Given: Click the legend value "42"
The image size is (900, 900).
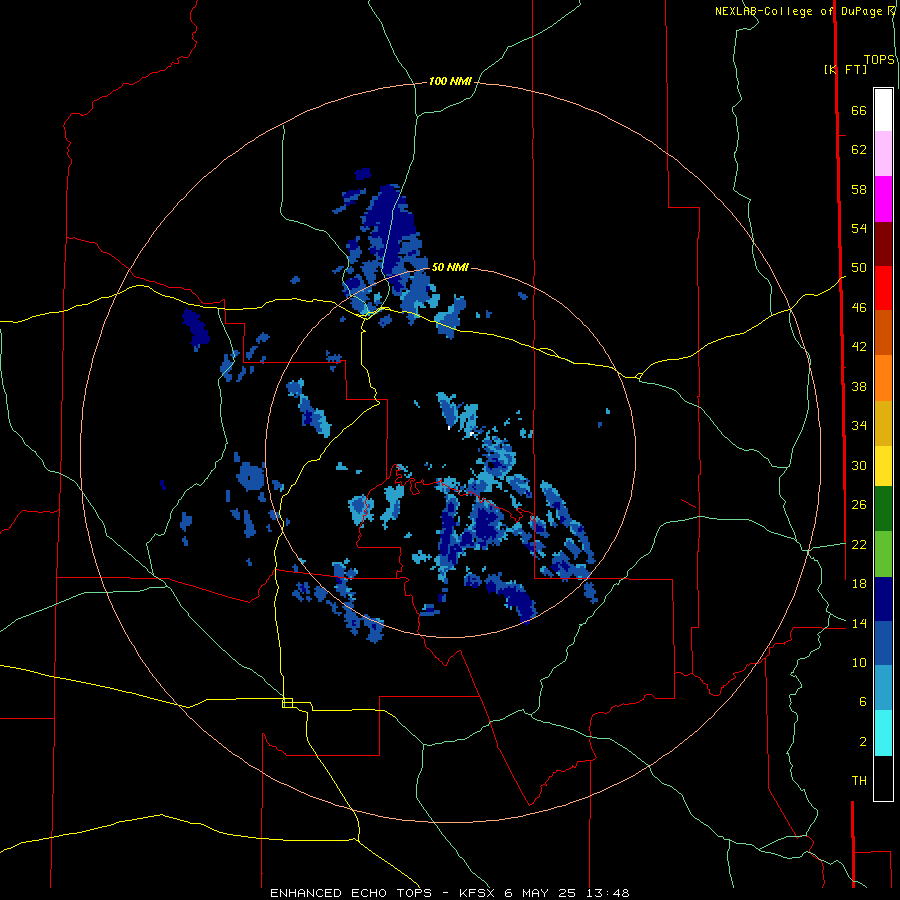Looking at the screenshot, I should pyautogui.click(x=859, y=347).
